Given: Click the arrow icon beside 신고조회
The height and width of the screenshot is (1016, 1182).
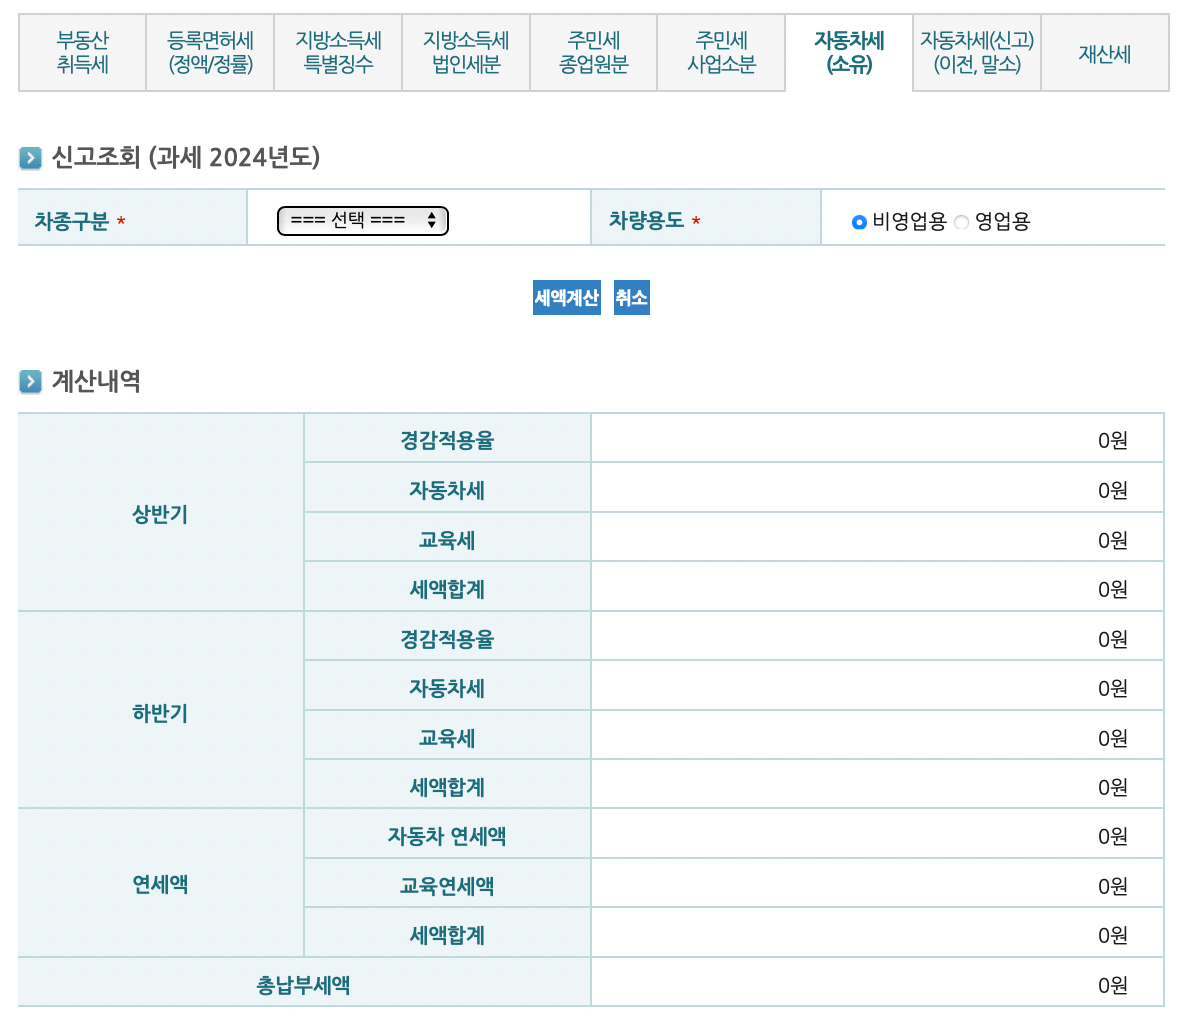Looking at the screenshot, I should [30, 158].
